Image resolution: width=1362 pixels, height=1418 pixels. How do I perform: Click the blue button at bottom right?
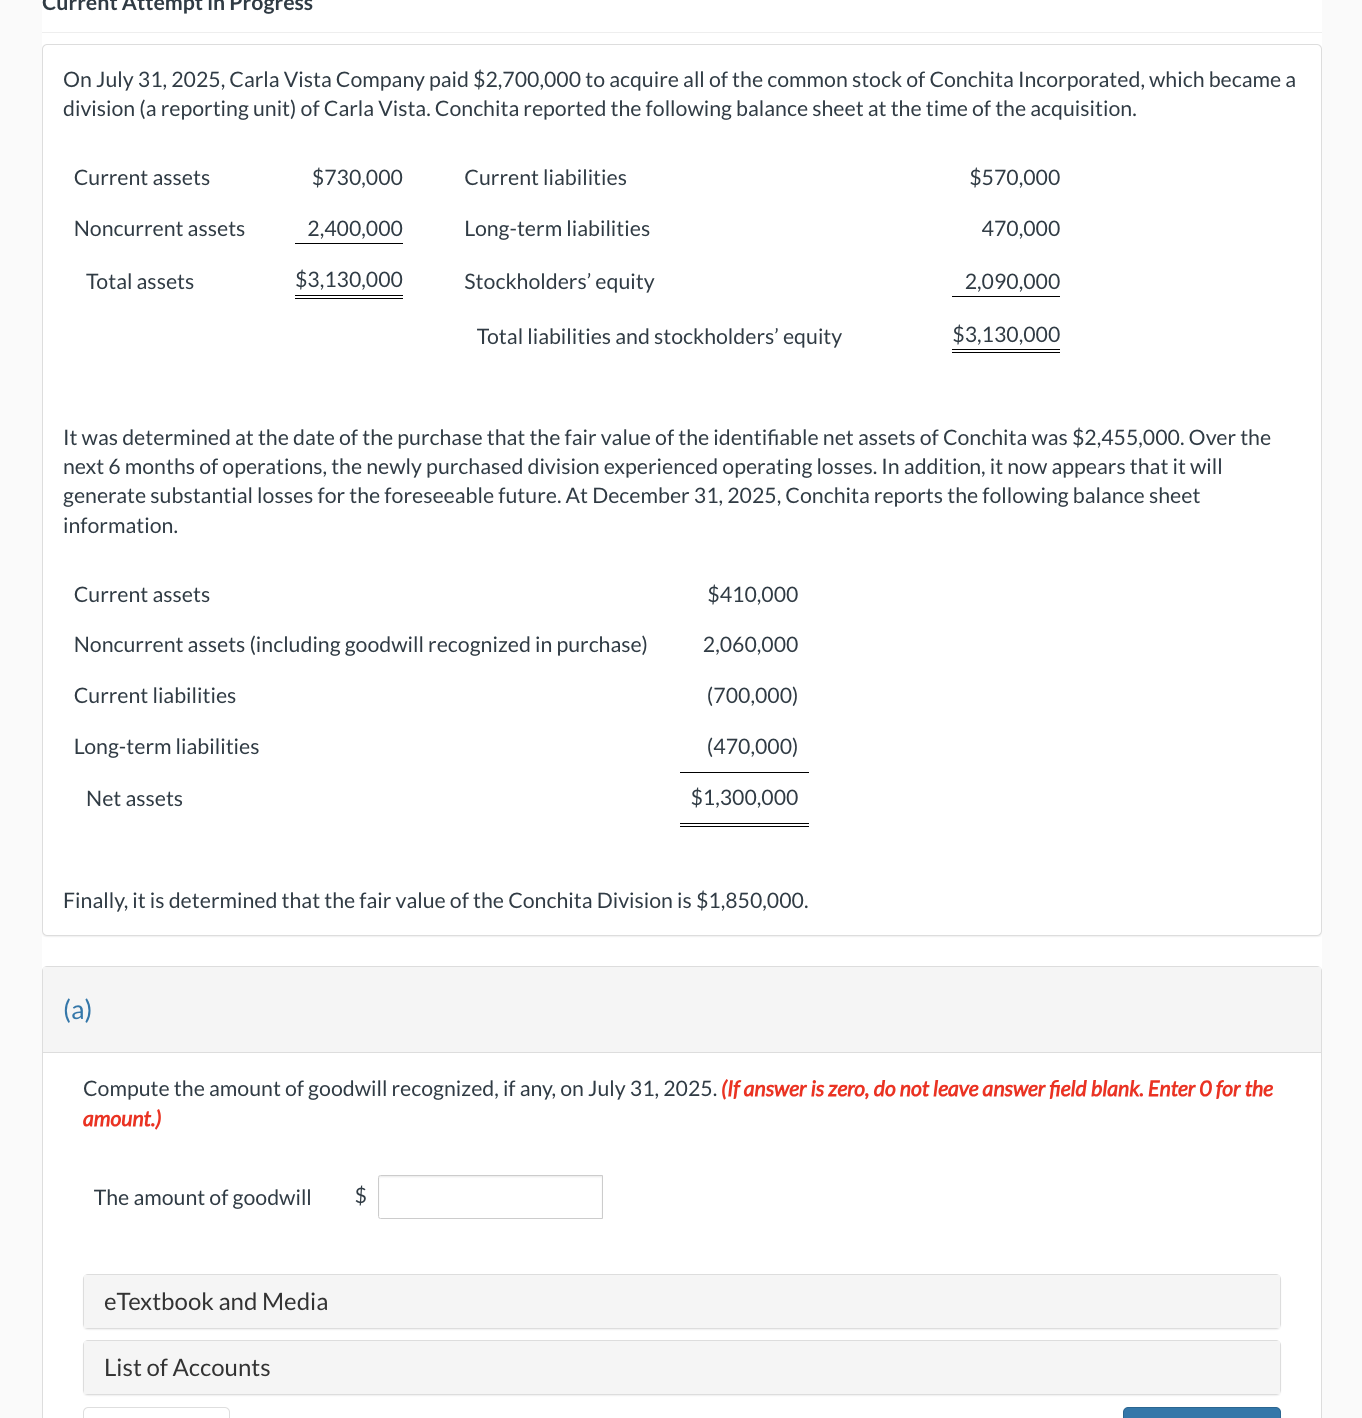(1200, 1413)
